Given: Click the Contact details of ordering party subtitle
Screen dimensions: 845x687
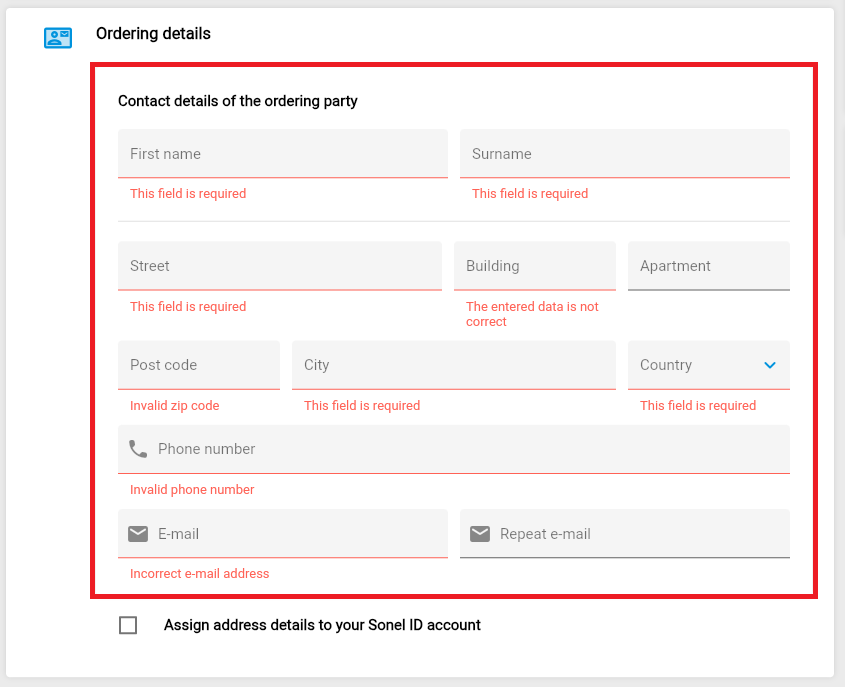Looking at the screenshot, I should [x=238, y=101].
